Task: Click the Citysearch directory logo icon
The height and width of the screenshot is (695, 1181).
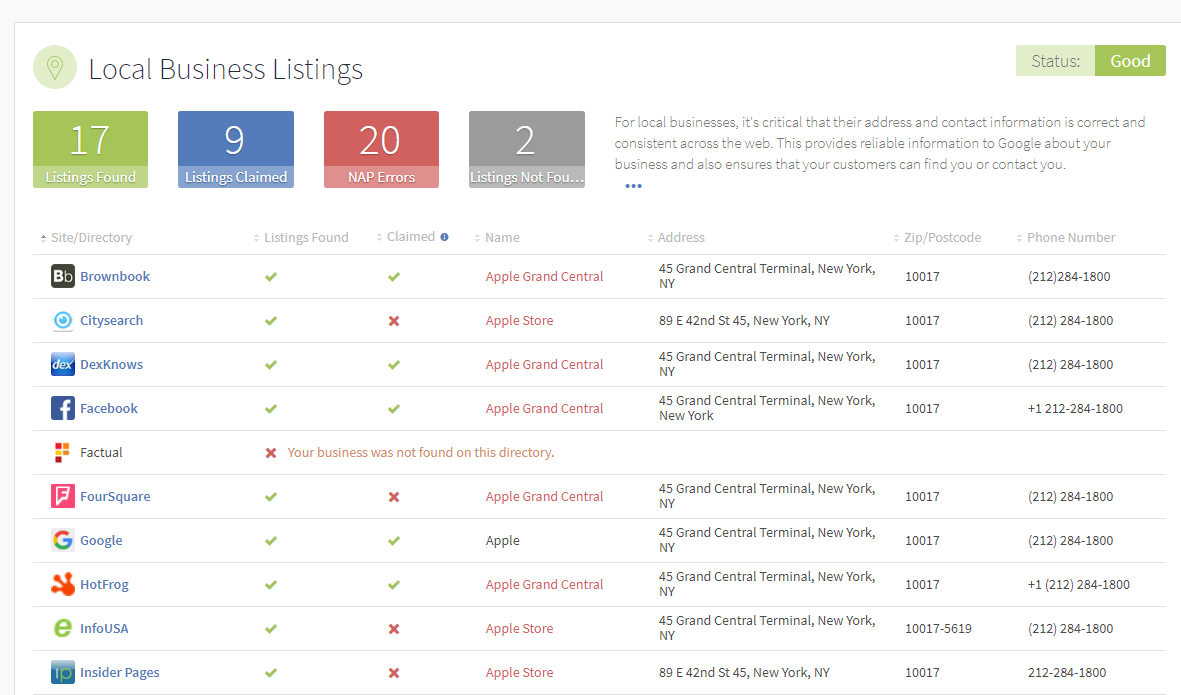Action: click(x=63, y=320)
